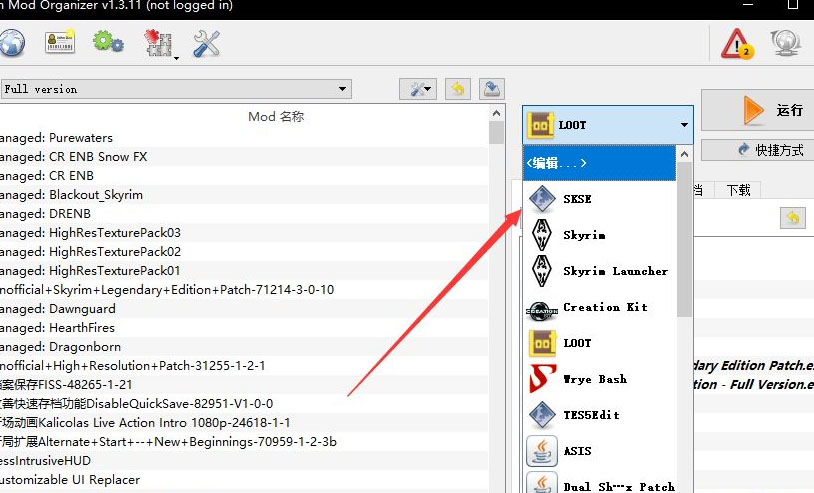Select the DRENB mod row
814x493 pixels.
click(x=244, y=214)
